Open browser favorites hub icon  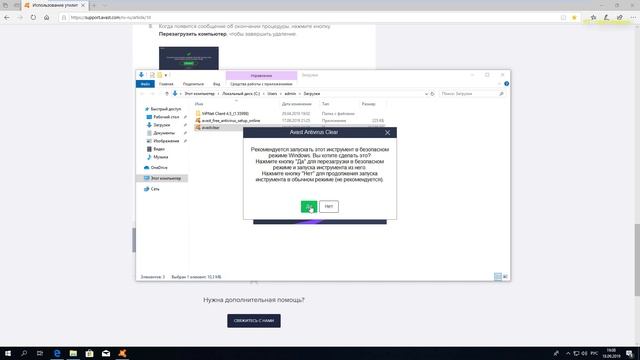(593, 18)
